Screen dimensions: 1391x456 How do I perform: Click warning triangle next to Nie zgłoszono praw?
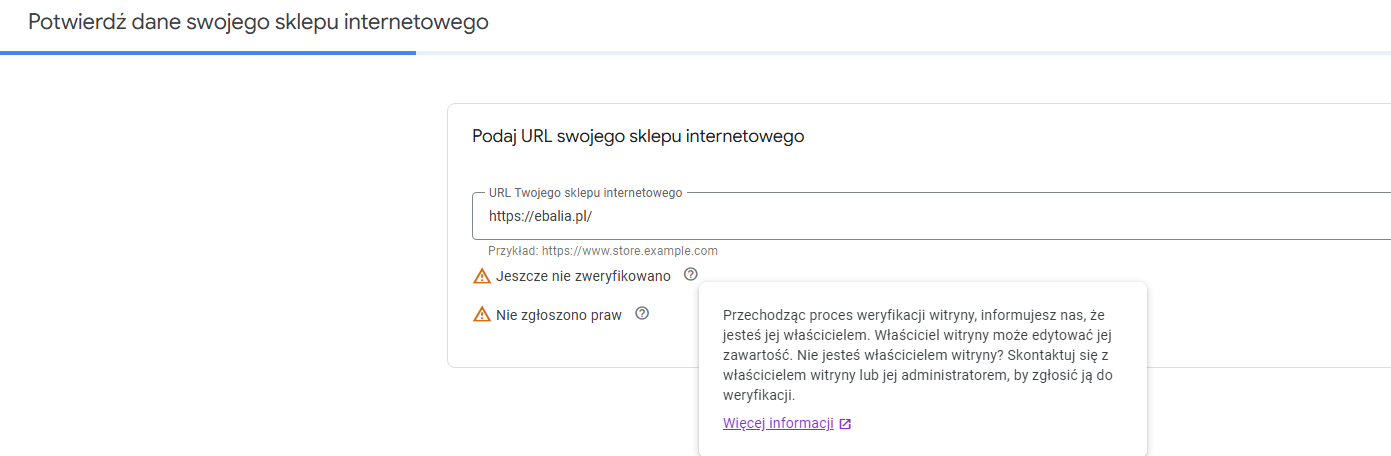pyautogui.click(x=482, y=315)
